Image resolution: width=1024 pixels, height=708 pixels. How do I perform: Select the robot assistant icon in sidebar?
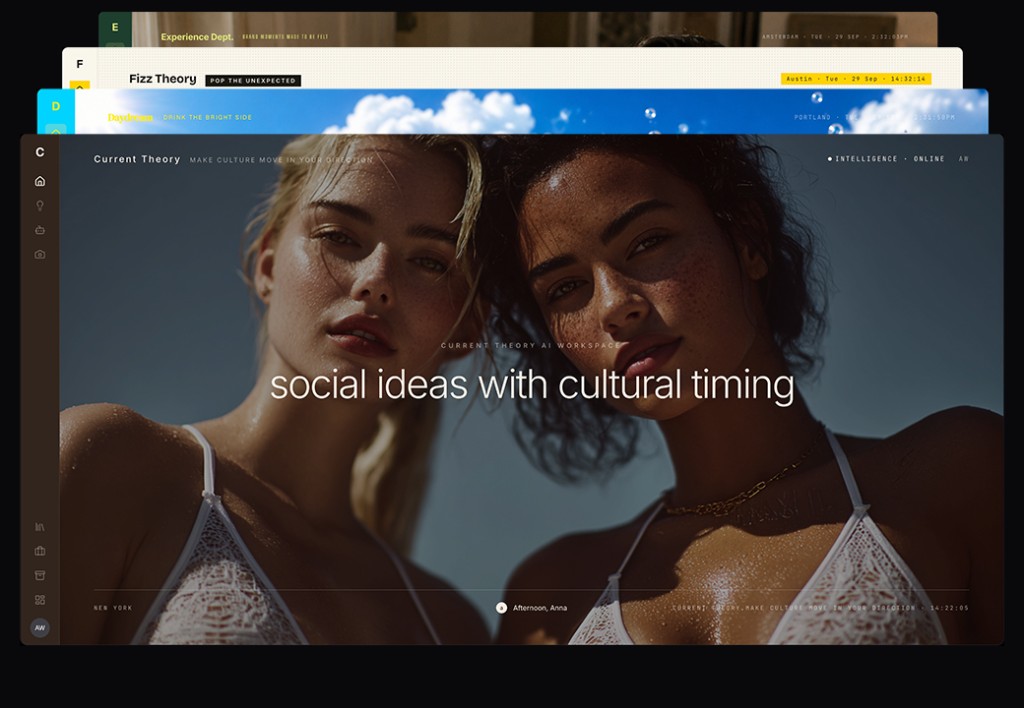pos(40,230)
